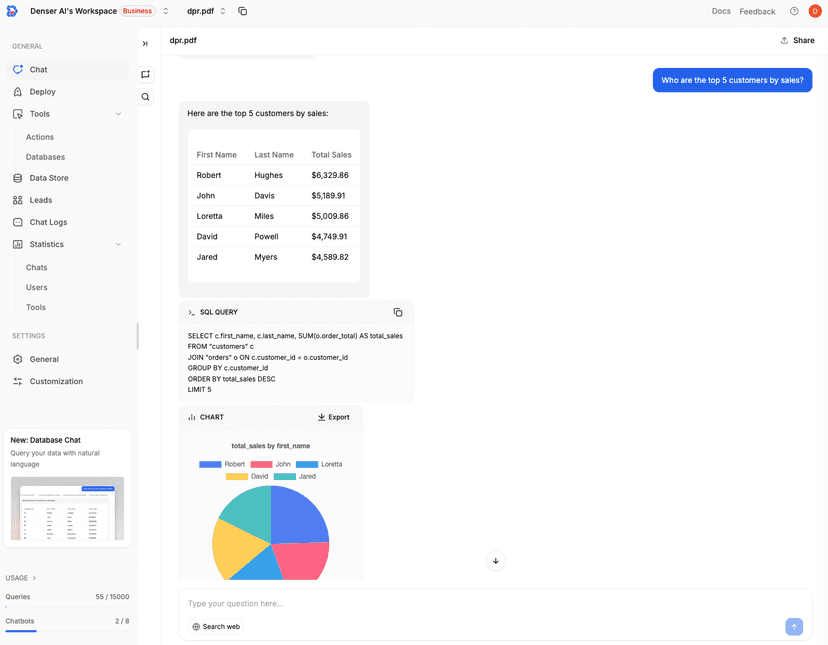828x645 pixels.
Task: Enable the Search web option
Action: point(215,627)
